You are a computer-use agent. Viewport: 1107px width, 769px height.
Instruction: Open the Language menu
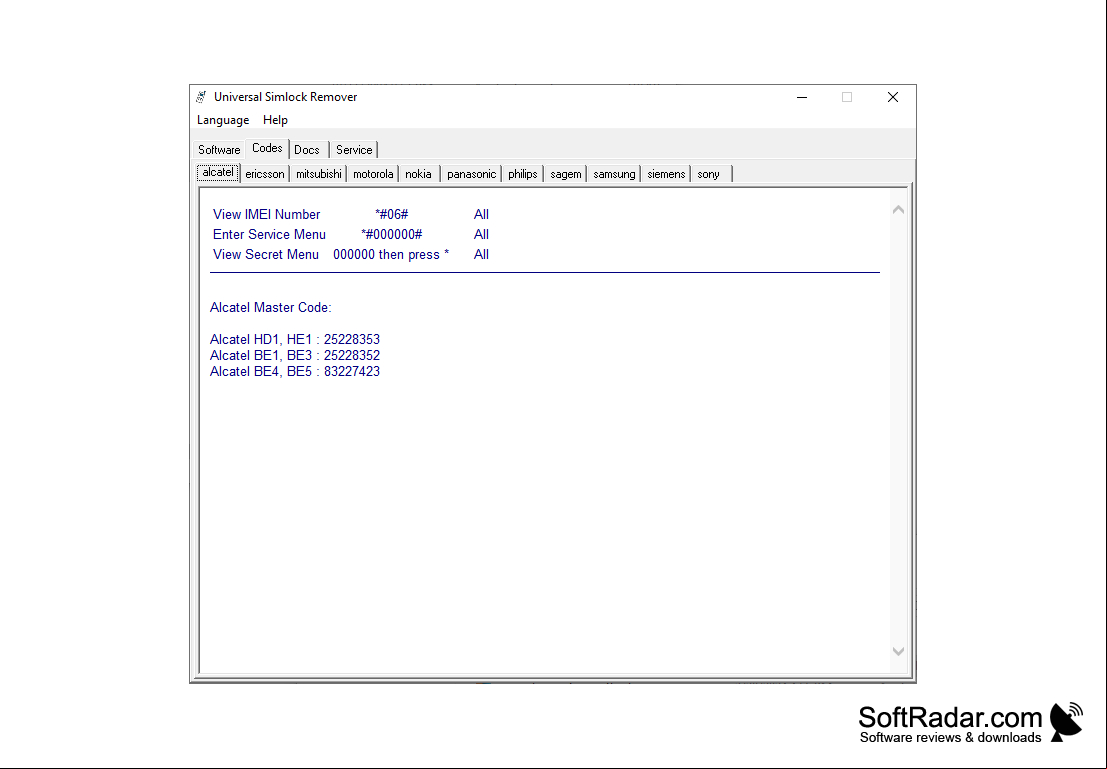[223, 120]
